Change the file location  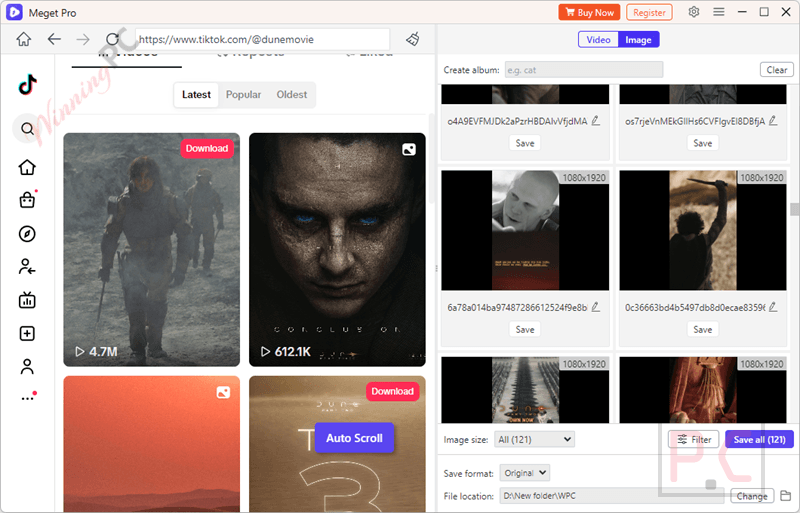(x=752, y=496)
